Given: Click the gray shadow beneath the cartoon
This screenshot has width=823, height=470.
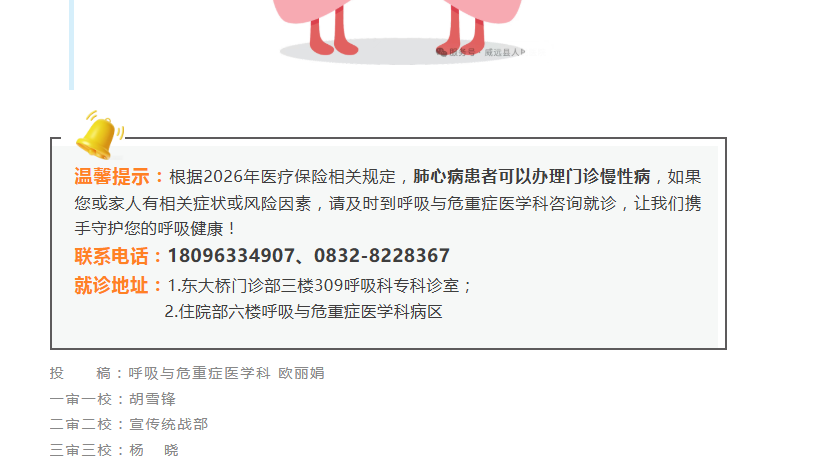Looking at the screenshot, I should pyautogui.click(x=403, y=53).
